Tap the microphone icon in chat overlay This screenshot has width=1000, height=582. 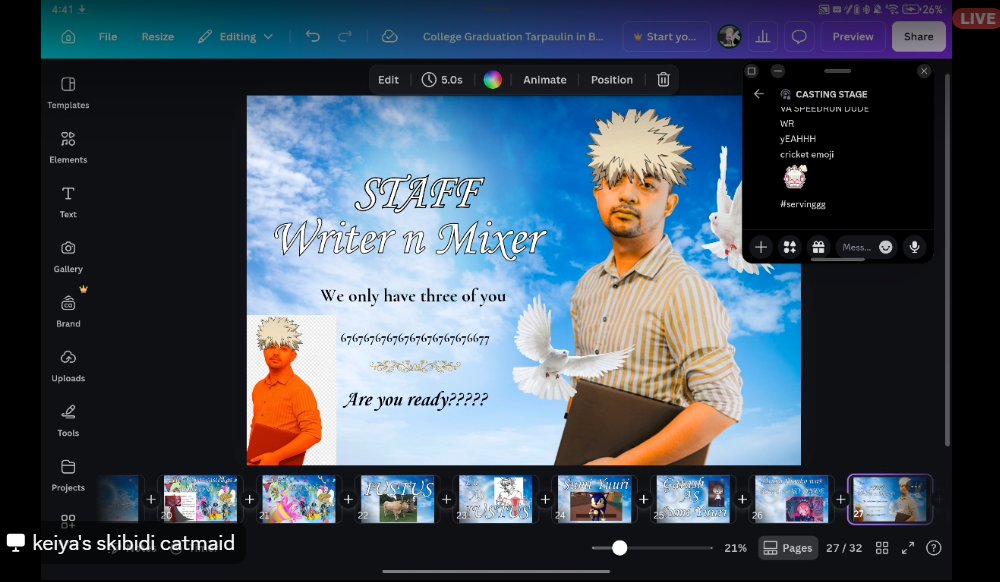915,247
